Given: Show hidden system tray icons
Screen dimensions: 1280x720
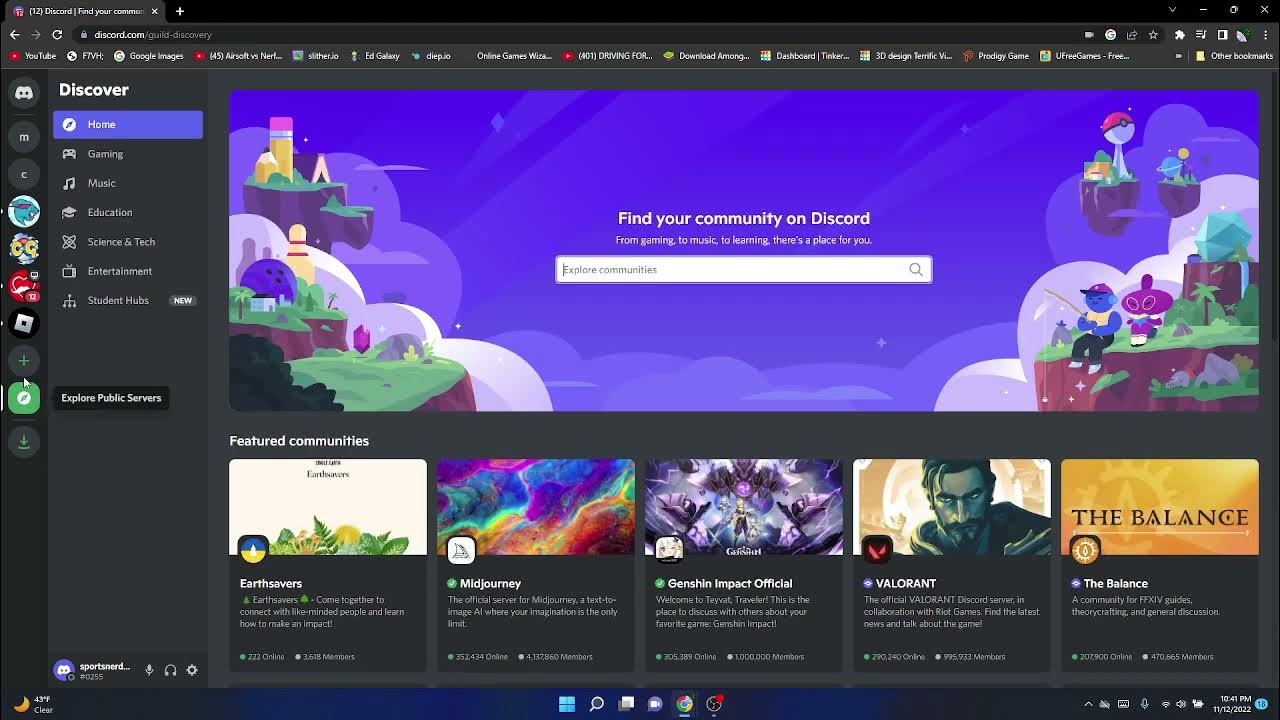Looking at the screenshot, I should click(1088, 704).
